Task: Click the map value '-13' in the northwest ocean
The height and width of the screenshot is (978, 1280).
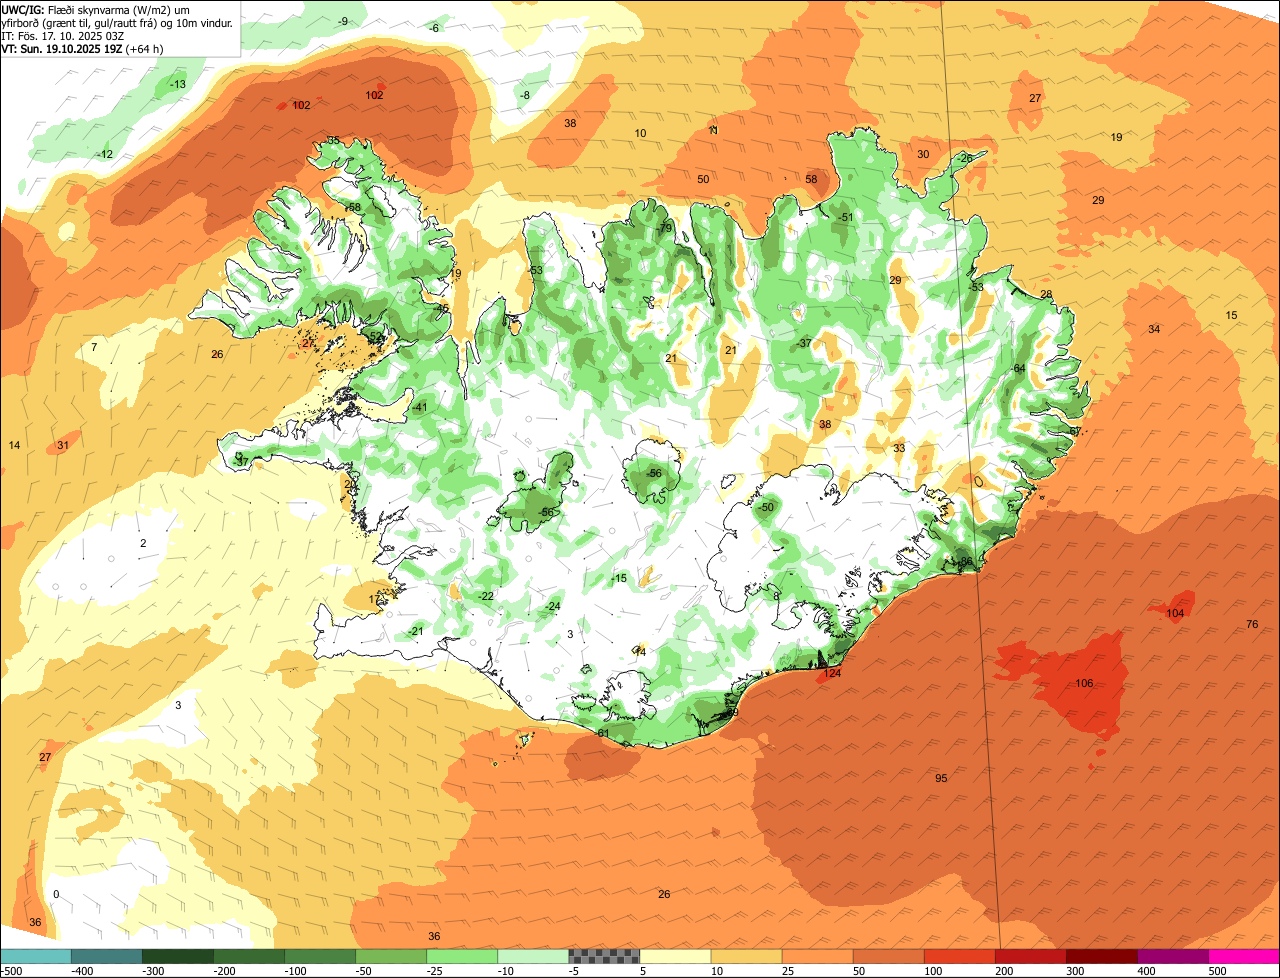Action: click(177, 84)
